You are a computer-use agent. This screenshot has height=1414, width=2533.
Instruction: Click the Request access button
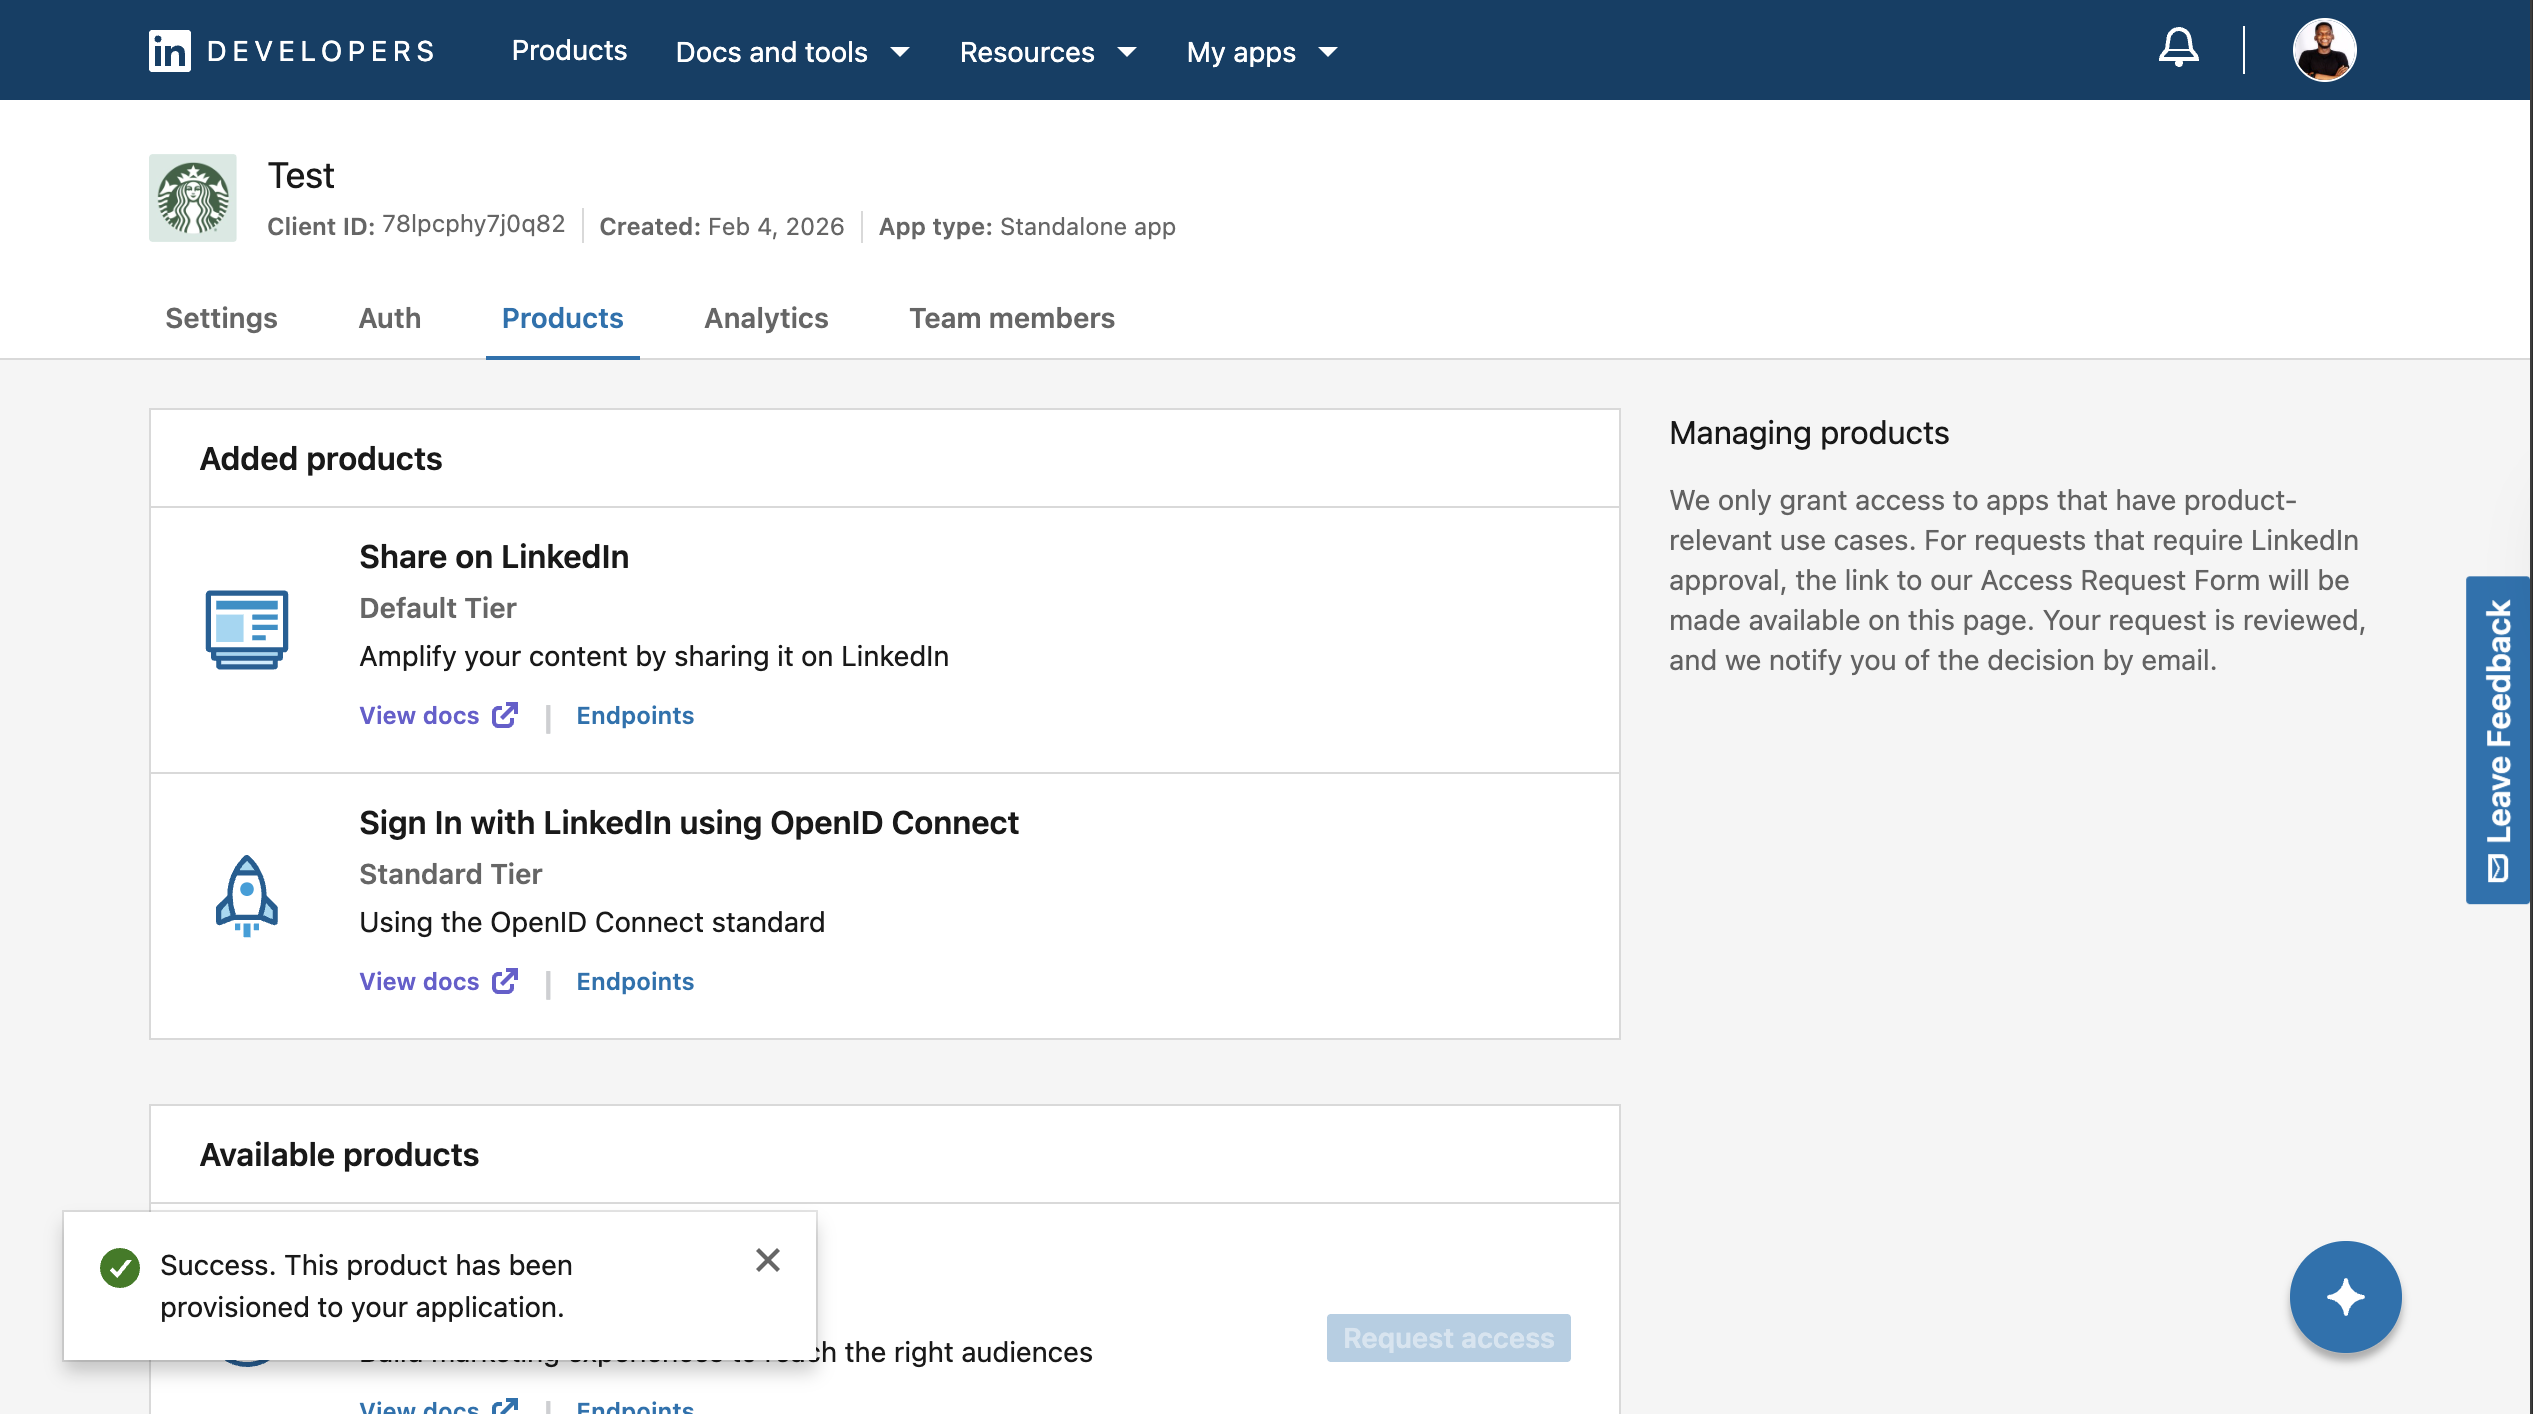(x=1447, y=1337)
